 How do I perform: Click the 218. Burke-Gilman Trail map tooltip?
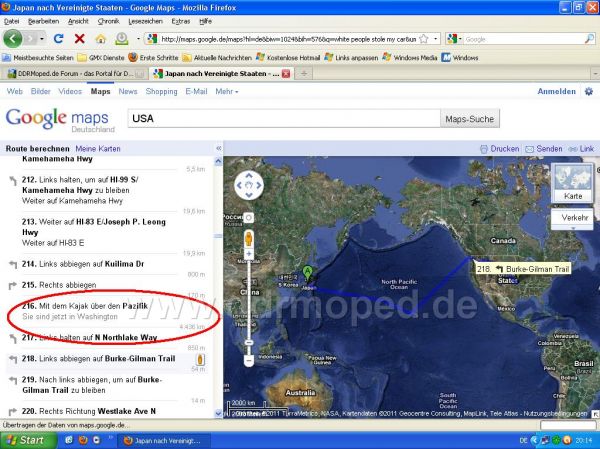[523, 269]
